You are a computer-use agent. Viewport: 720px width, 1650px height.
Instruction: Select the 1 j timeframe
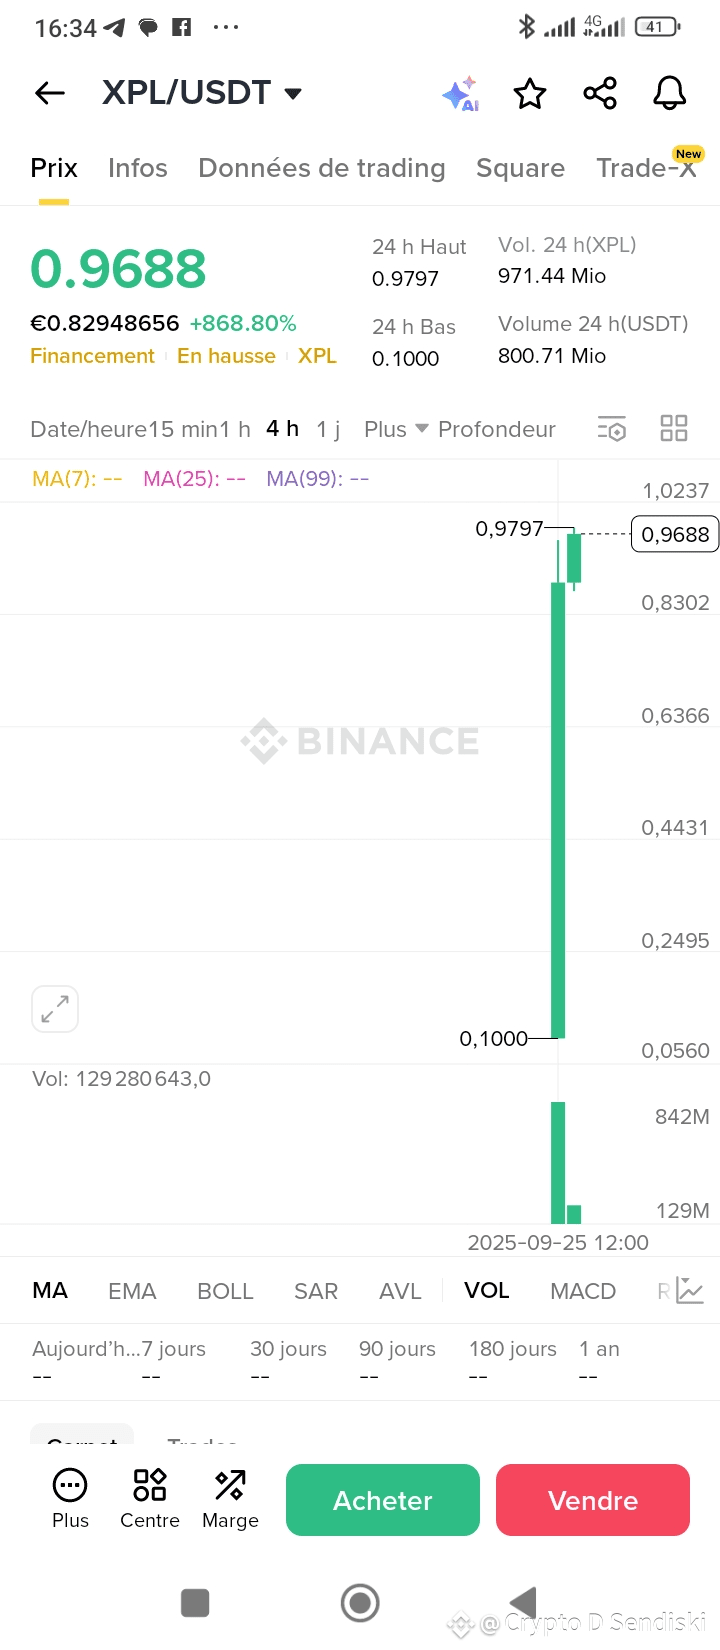[x=328, y=429]
